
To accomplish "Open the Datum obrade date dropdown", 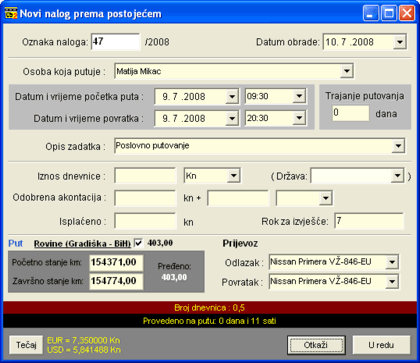I will (399, 42).
